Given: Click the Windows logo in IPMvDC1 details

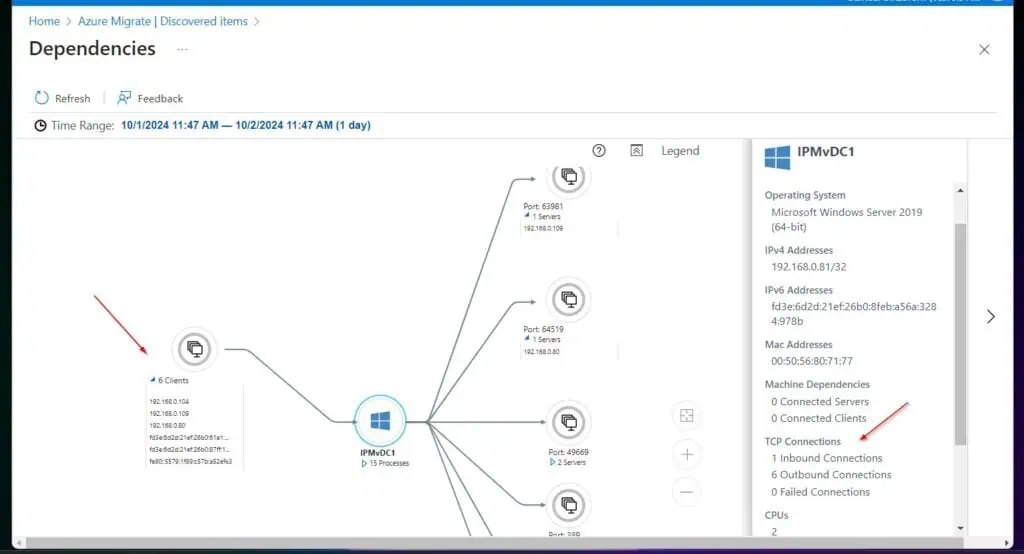Looking at the screenshot, I should tap(777, 157).
